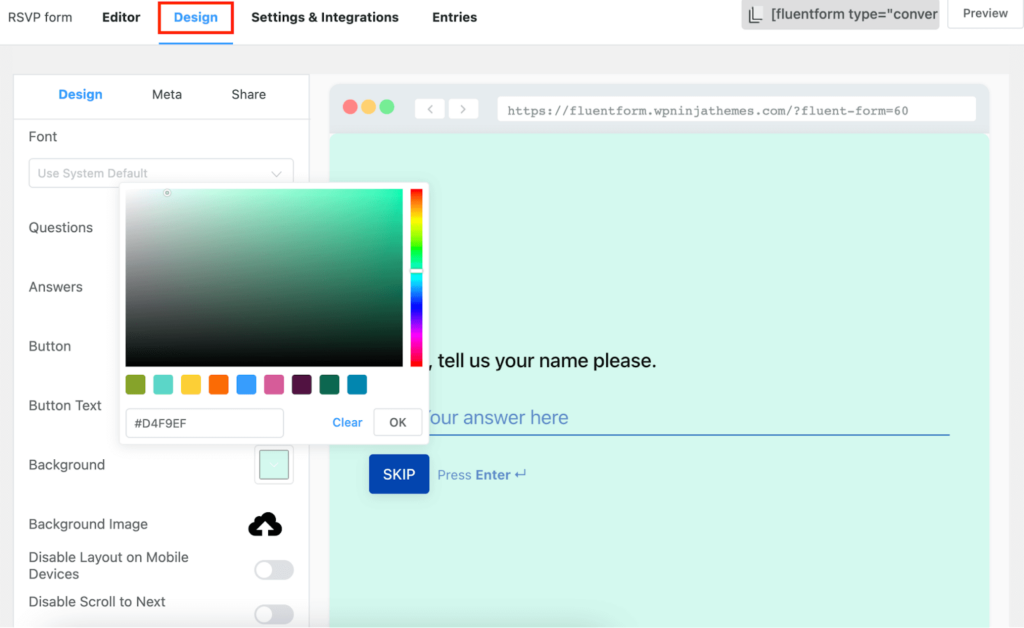Click the copy shortcode icon

(758, 13)
